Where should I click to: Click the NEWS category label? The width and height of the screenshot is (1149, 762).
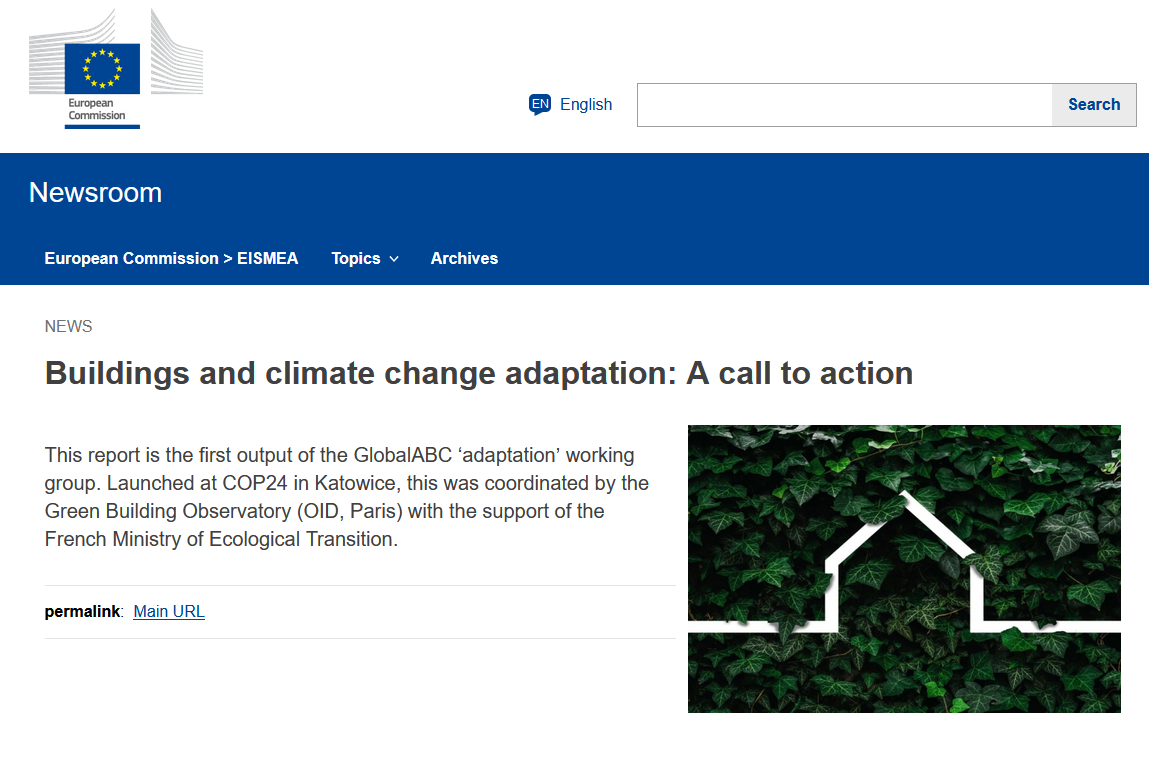click(68, 327)
